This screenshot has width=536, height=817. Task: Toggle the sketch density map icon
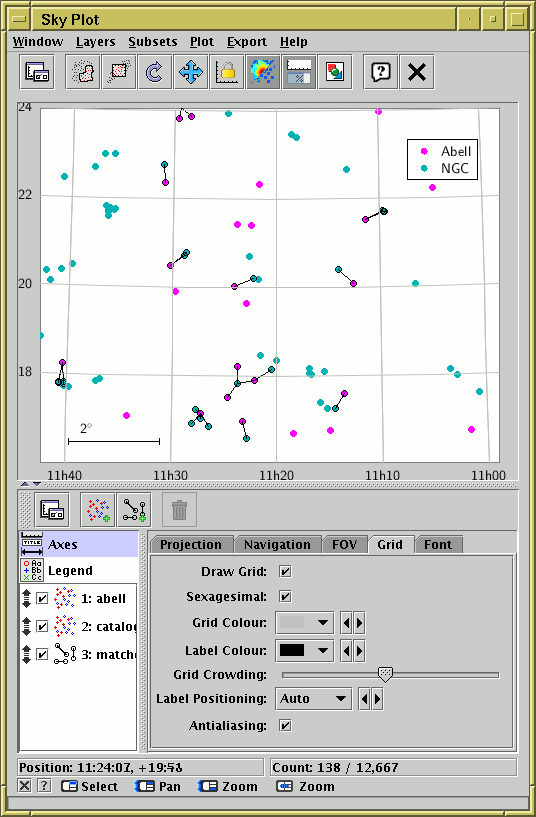click(263, 72)
